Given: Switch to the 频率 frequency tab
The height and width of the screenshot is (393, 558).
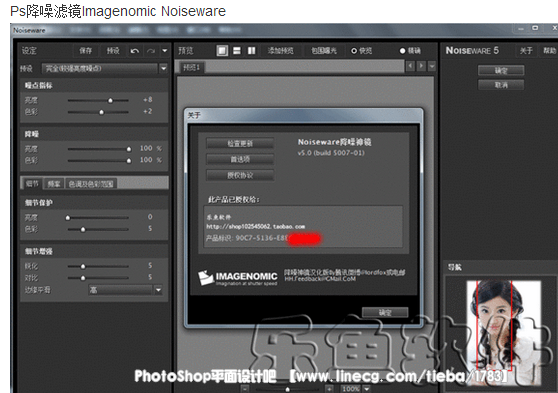Looking at the screenshot, I should pos(54,183).
